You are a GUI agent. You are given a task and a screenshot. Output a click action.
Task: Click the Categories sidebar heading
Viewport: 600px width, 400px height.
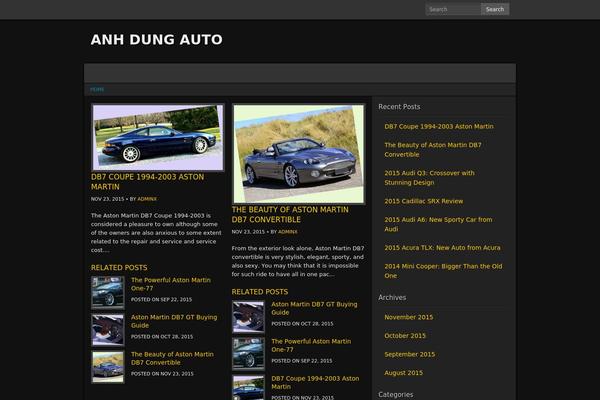(396, 395)
